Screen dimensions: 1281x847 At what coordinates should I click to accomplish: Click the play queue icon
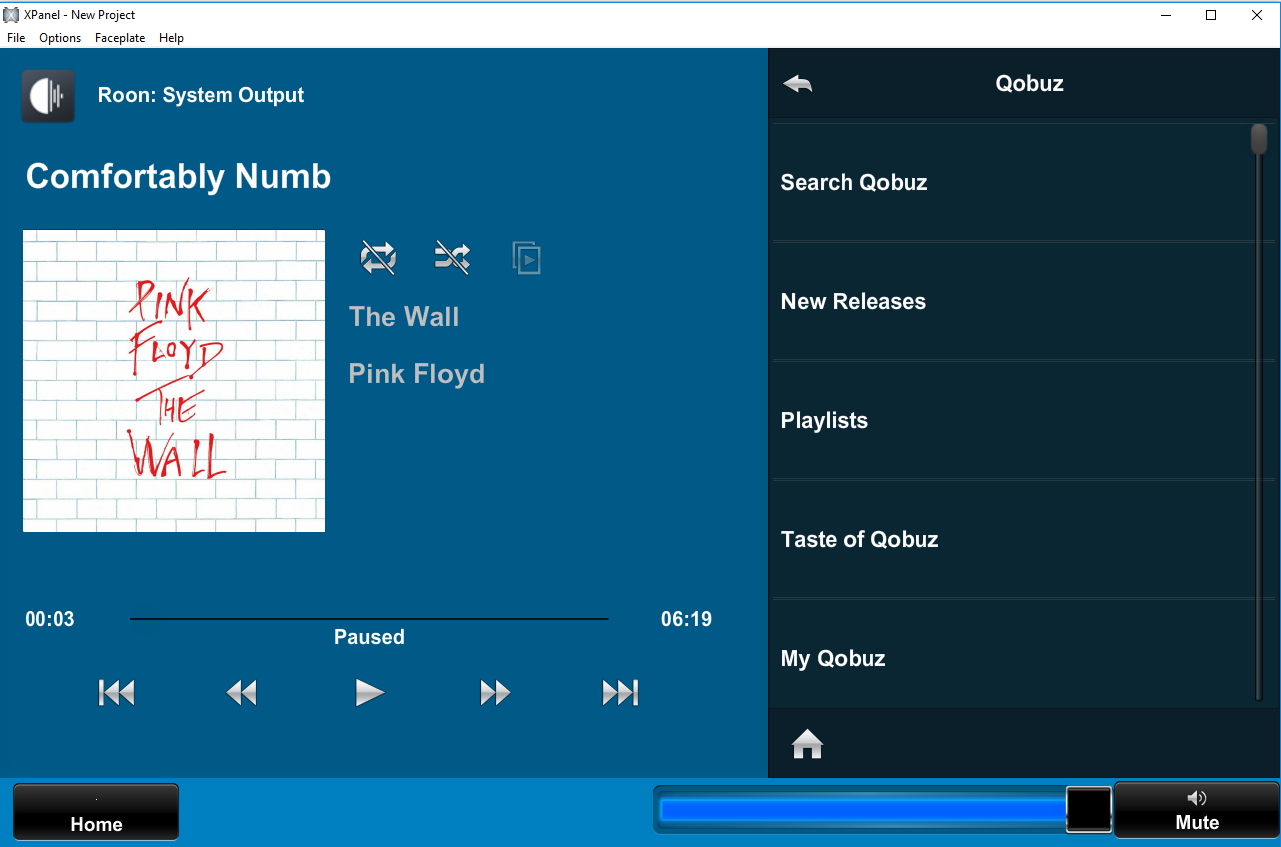(x=526, y=258)
